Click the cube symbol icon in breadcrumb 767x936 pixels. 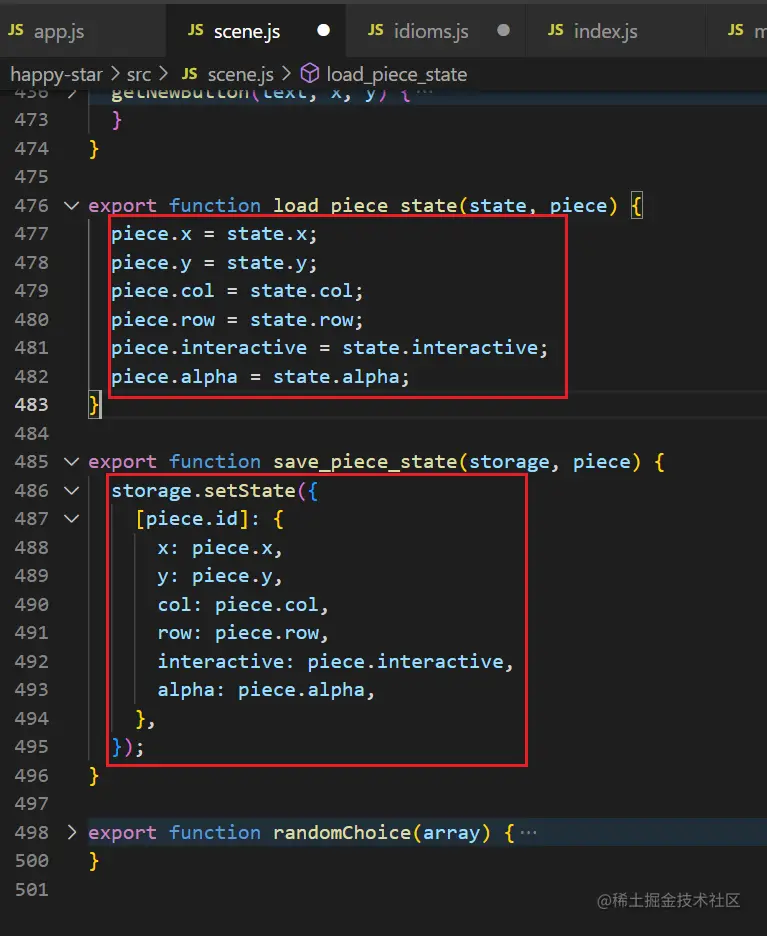310,74
